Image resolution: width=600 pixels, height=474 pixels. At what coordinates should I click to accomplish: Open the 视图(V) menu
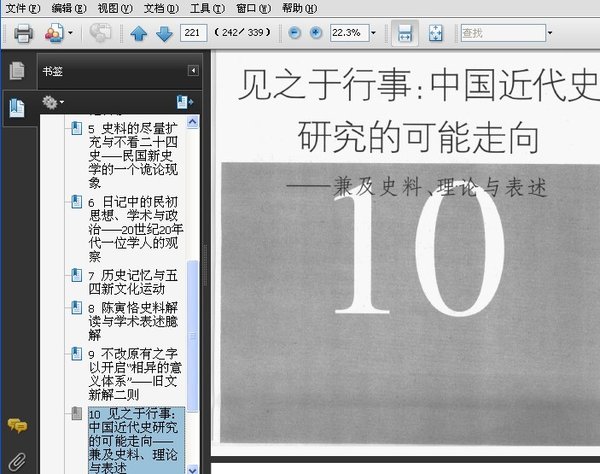115,8
